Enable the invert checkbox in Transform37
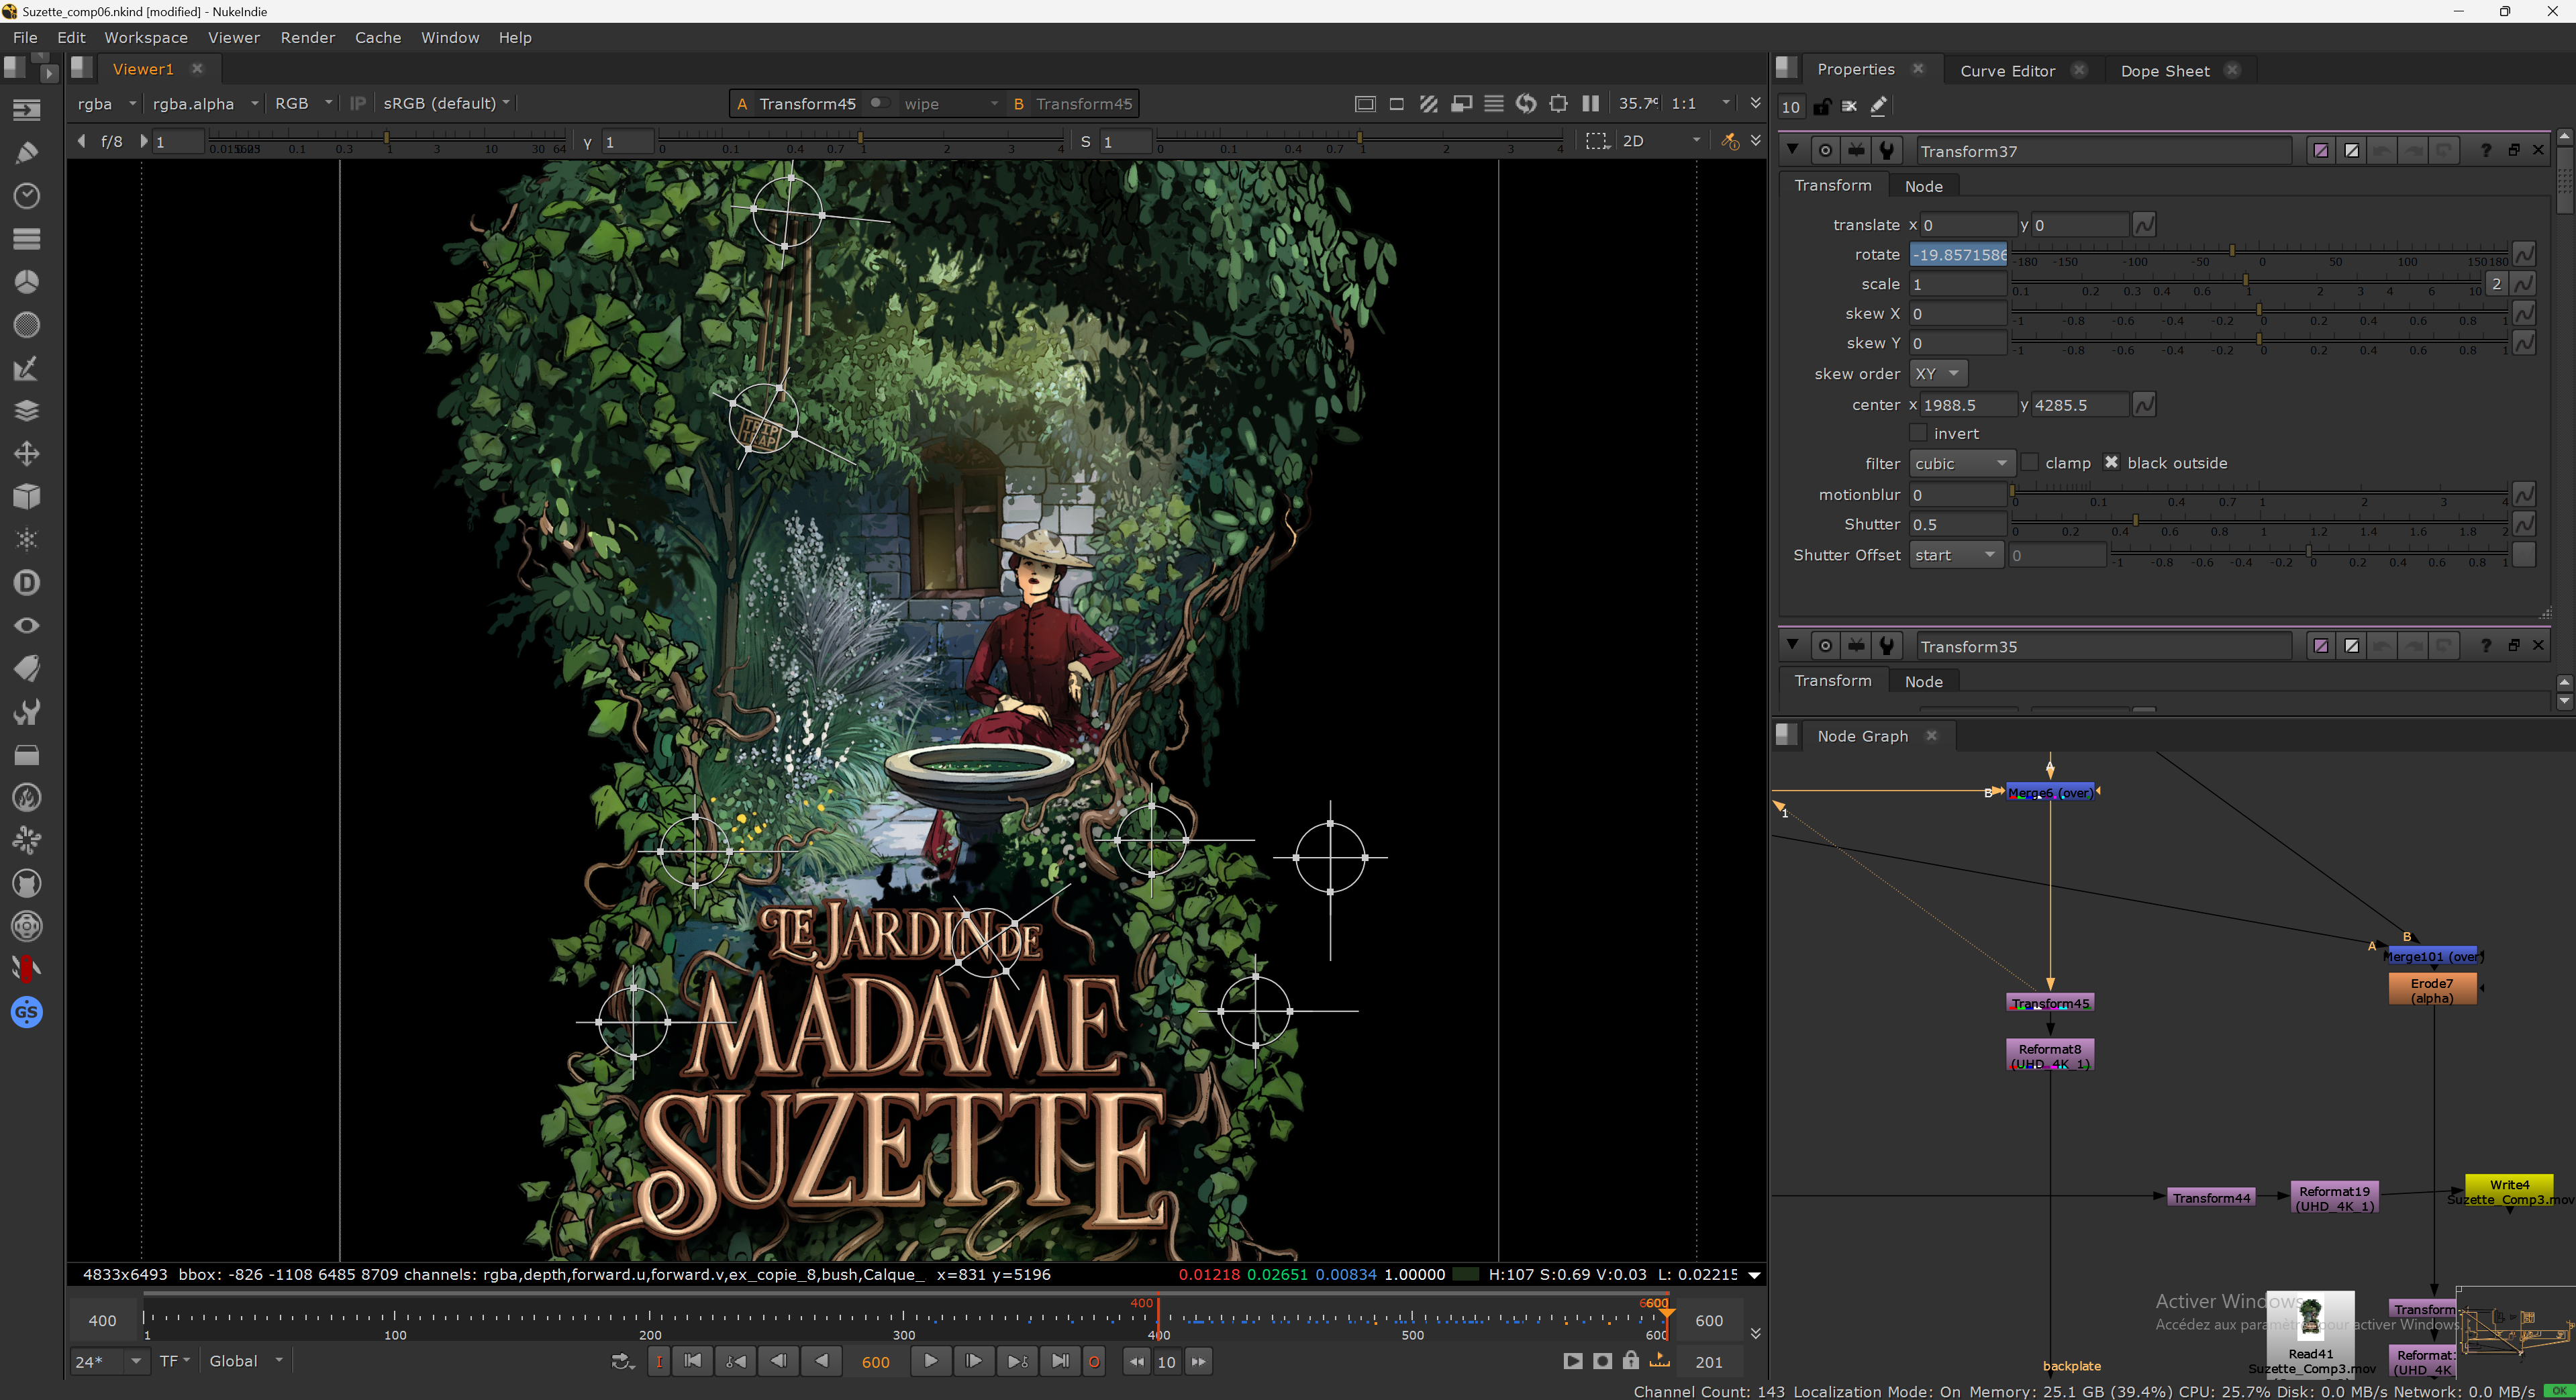This screenshot has width=2576, height=1400. [1917, 433]
